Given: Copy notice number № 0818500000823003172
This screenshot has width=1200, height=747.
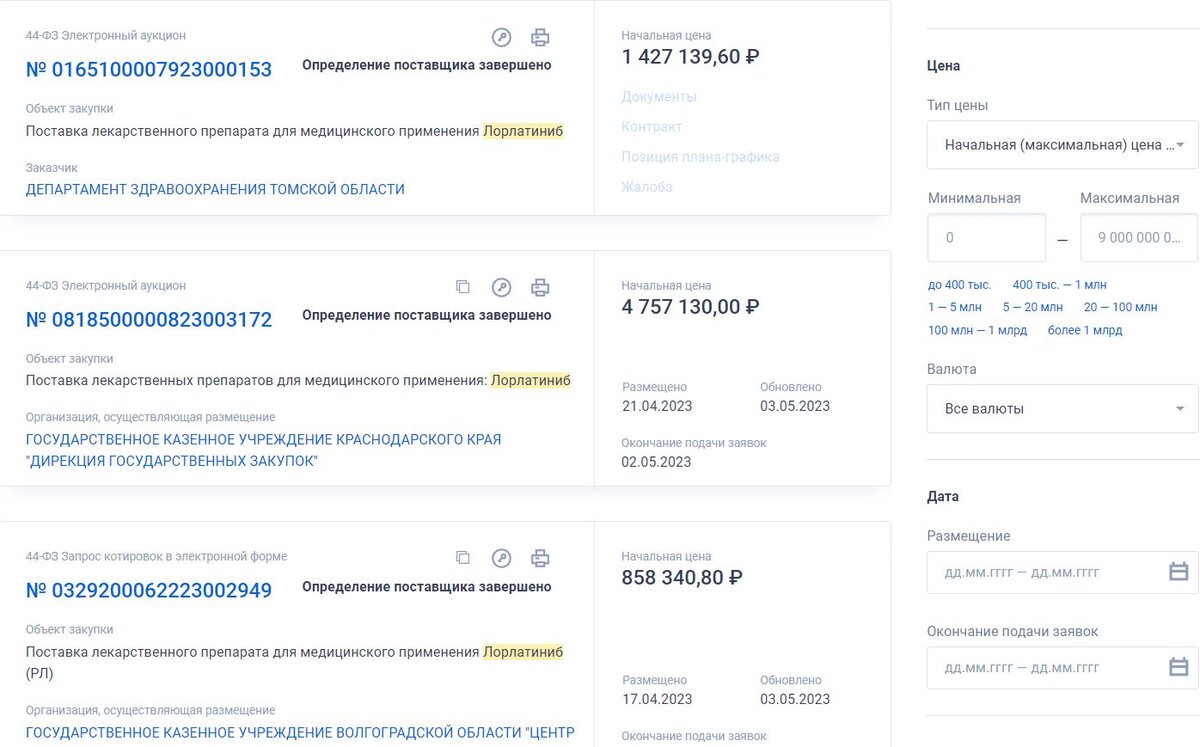Looking at the screenshot, I should [462, 286].
